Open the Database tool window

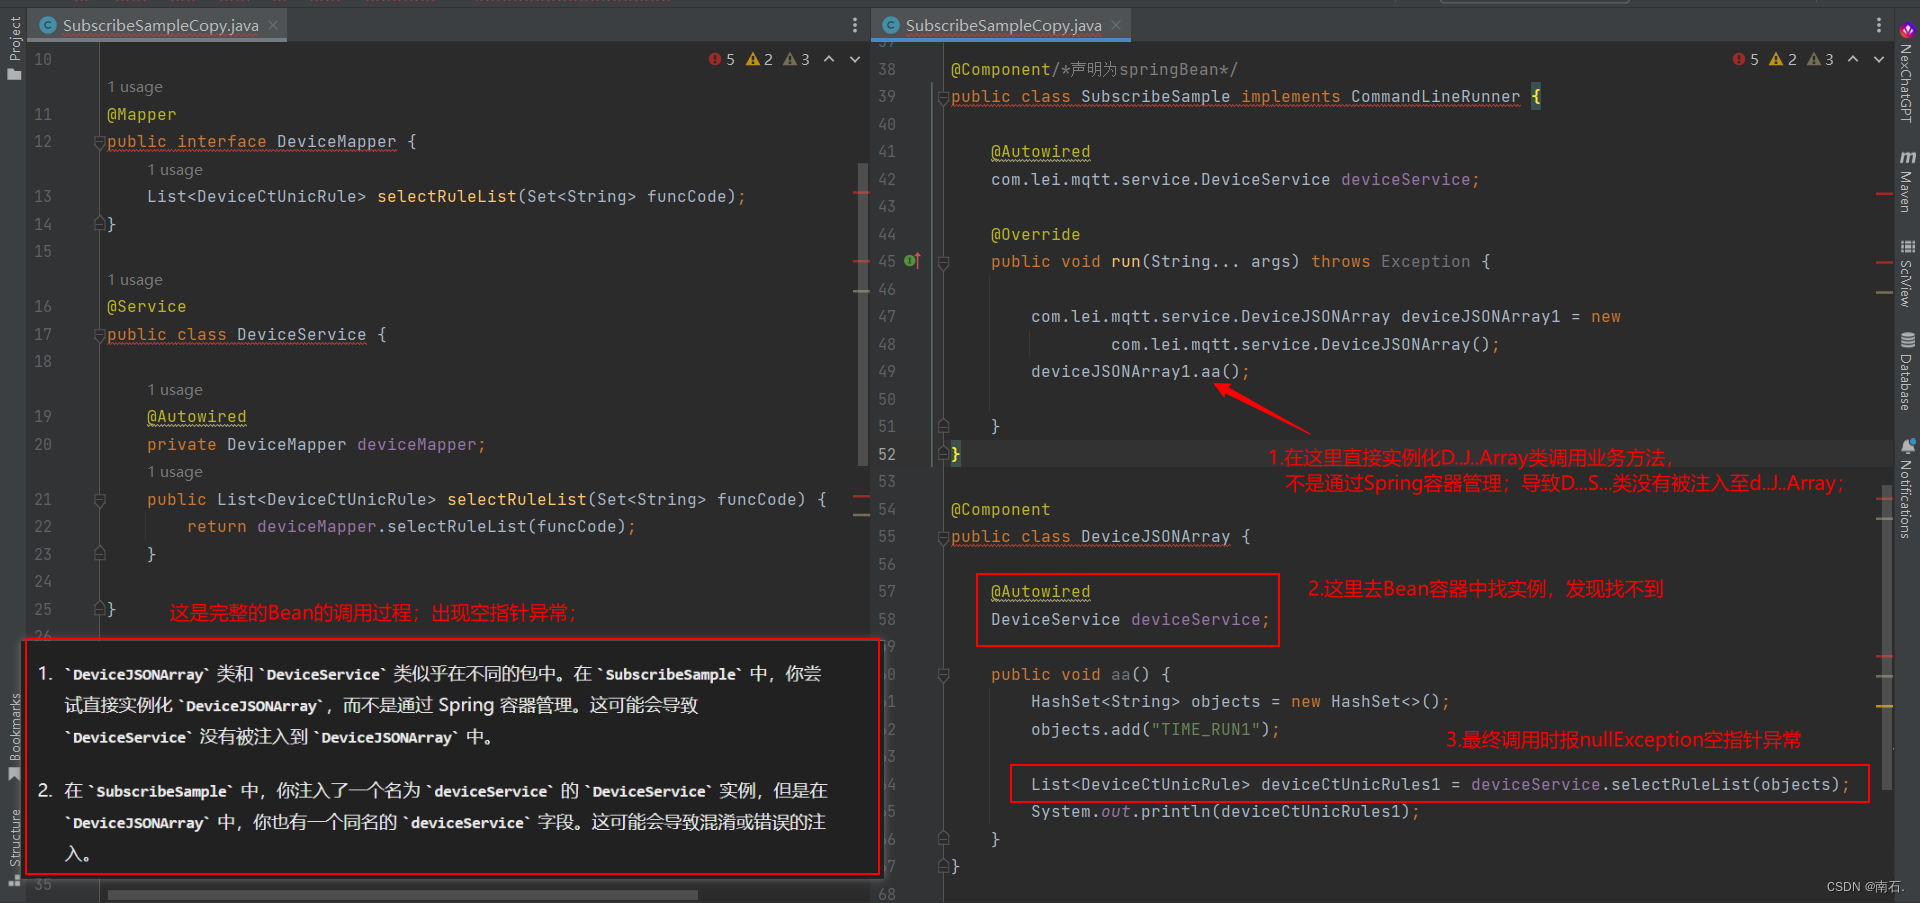(1907, 371)
